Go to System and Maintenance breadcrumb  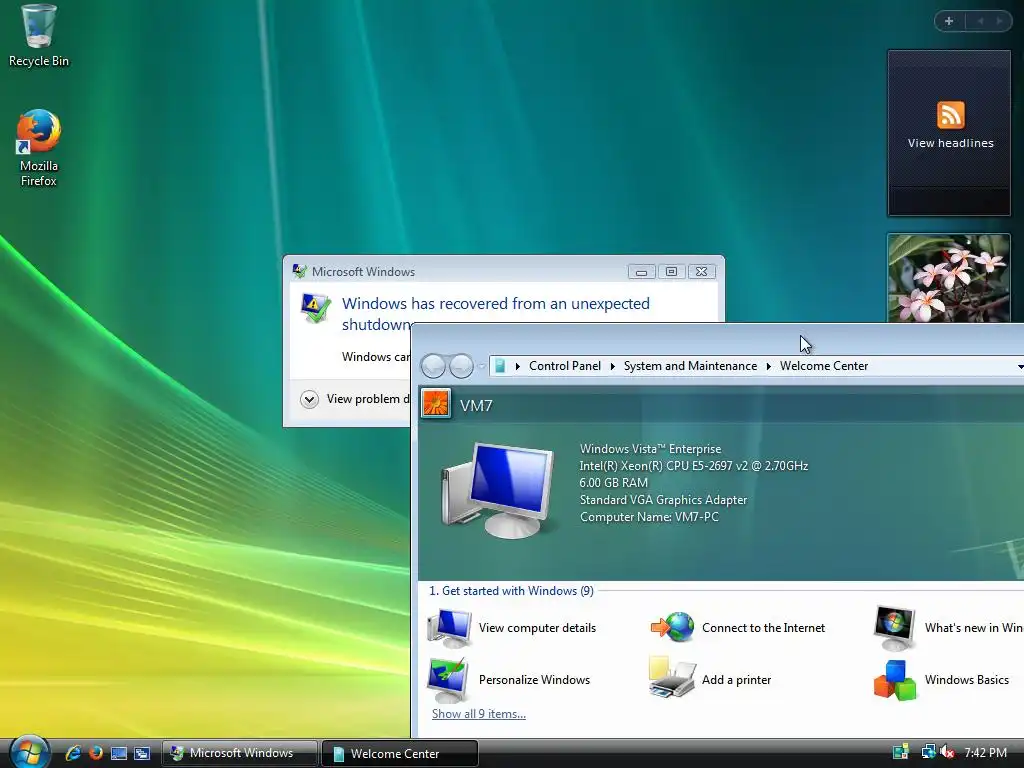point(690,366)
